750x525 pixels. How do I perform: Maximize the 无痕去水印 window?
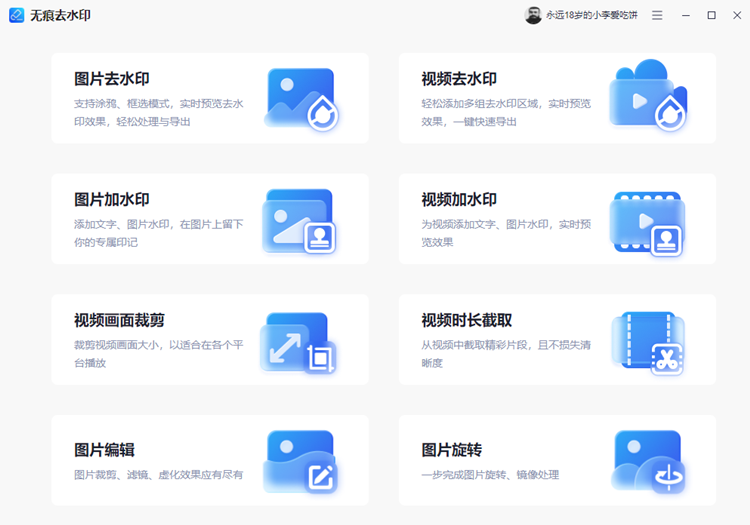click(x=711, y=15)
